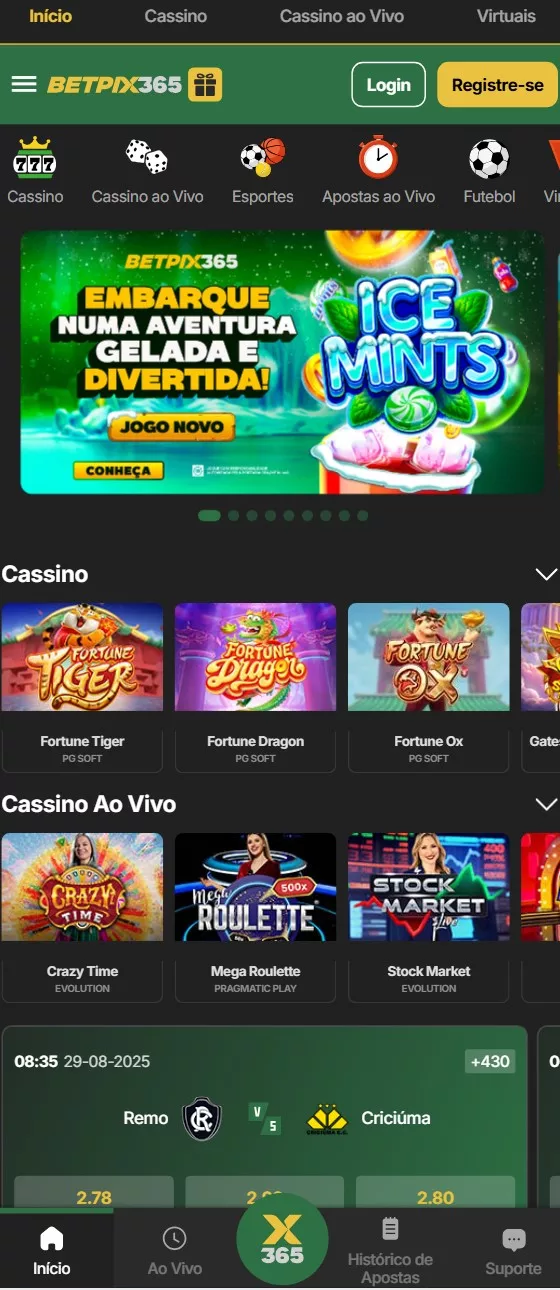Open the hamburger menu icon
The width and height of the screenshot is (560, 1290).
(24, 84)
